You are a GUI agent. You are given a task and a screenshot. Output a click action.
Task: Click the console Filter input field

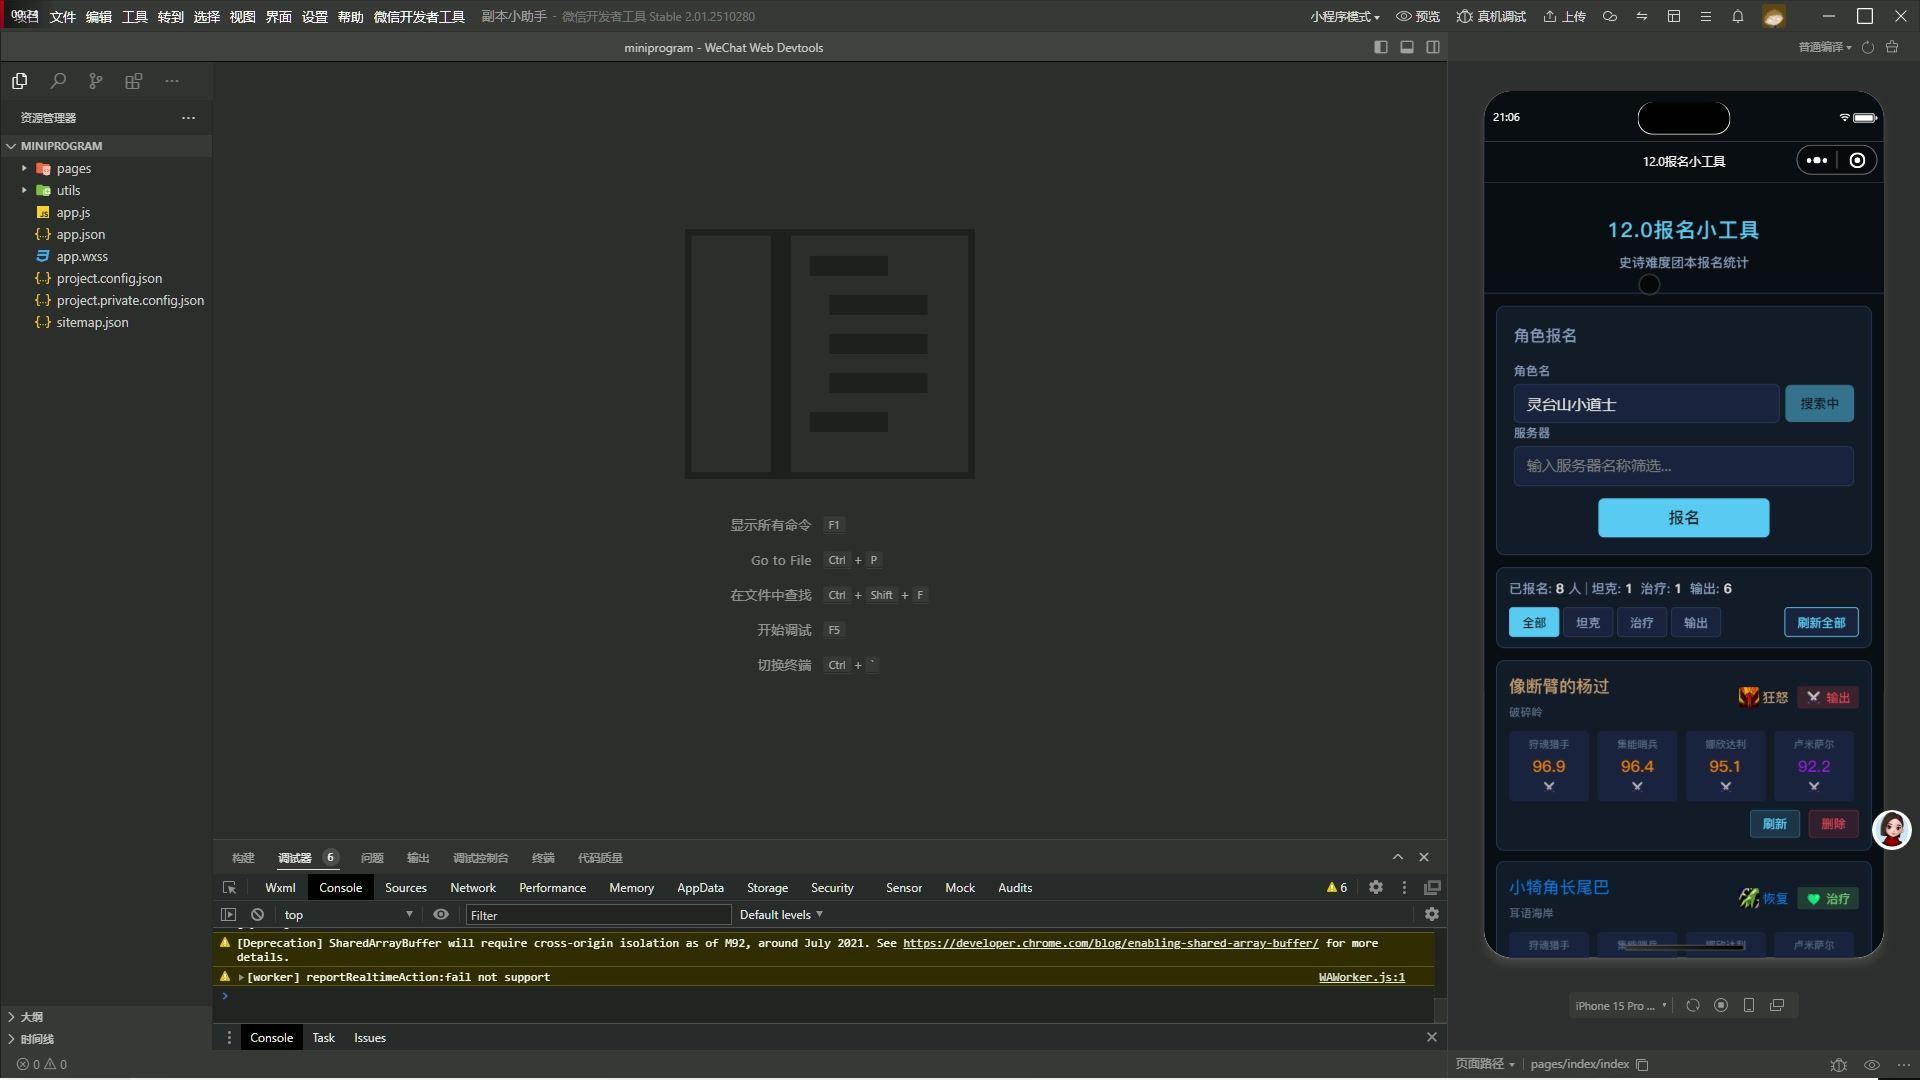598,914
